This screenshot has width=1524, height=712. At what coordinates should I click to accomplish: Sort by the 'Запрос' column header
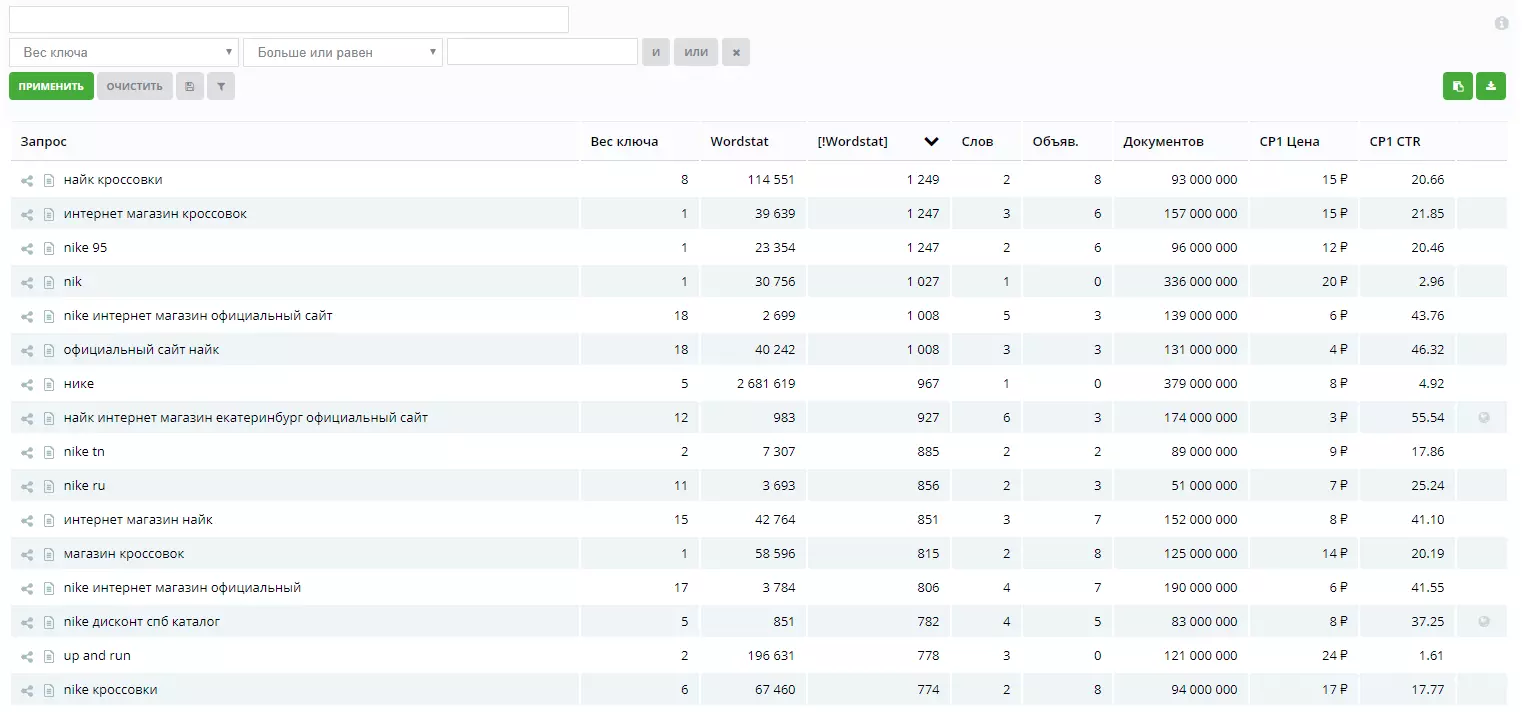pos(44,142)
